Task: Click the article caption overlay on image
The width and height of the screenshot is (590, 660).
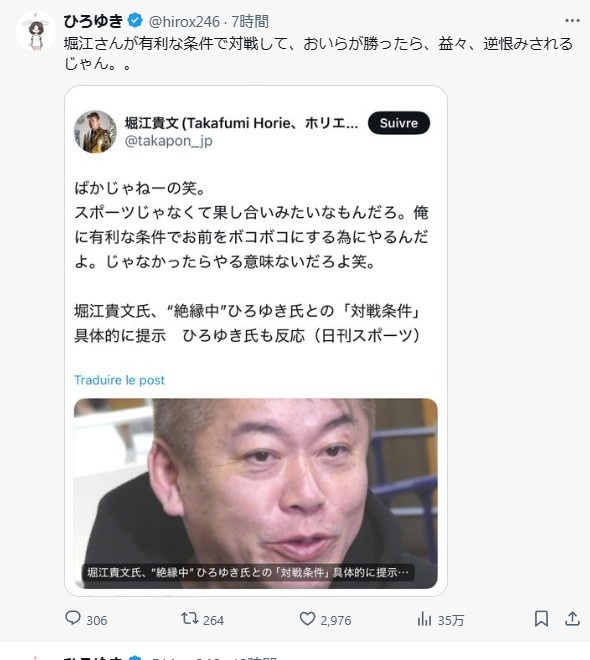Action: click(248, 572)
